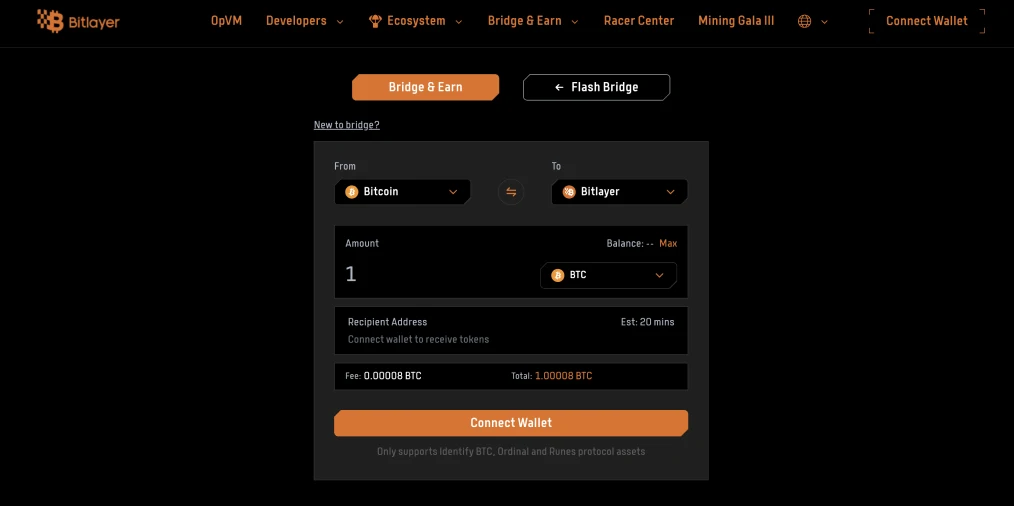This screenshot has width=1014, height=506.
Task: Expand the Developers menu chevron
Action: pos(340,21)
